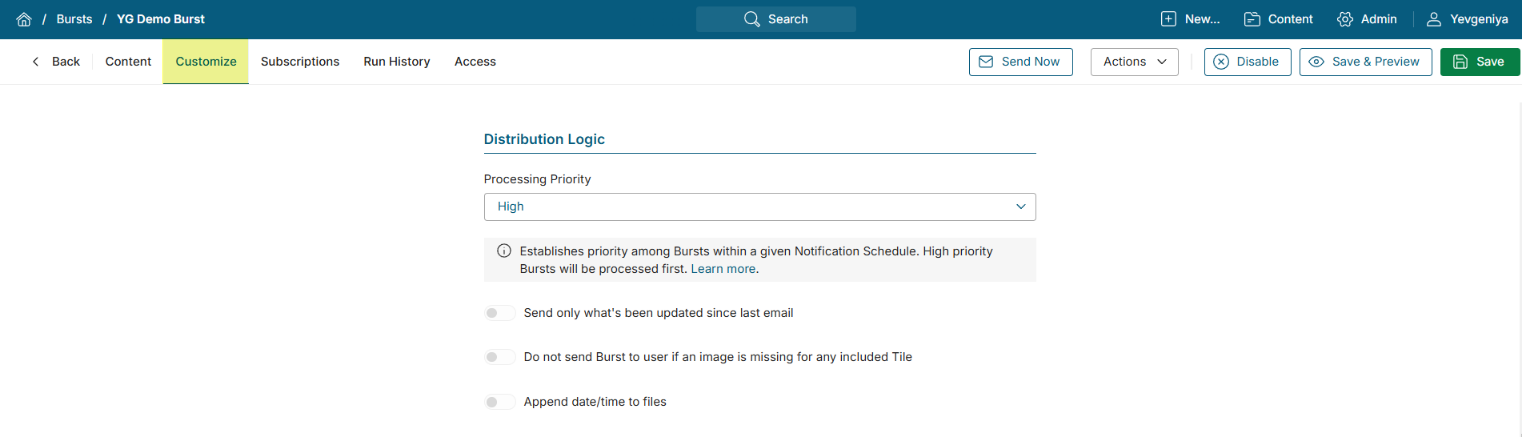Screen dimensions: 1522x437
Task: Expand the Actions dropdown menu
Action: click(x=1134, y=62)
